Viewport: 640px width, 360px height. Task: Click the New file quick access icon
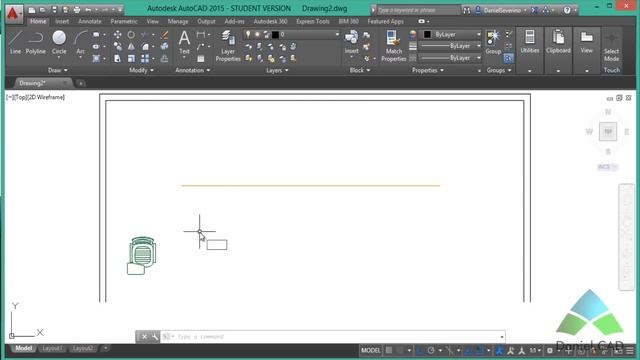pyautogui.click(x=31, y=9)
